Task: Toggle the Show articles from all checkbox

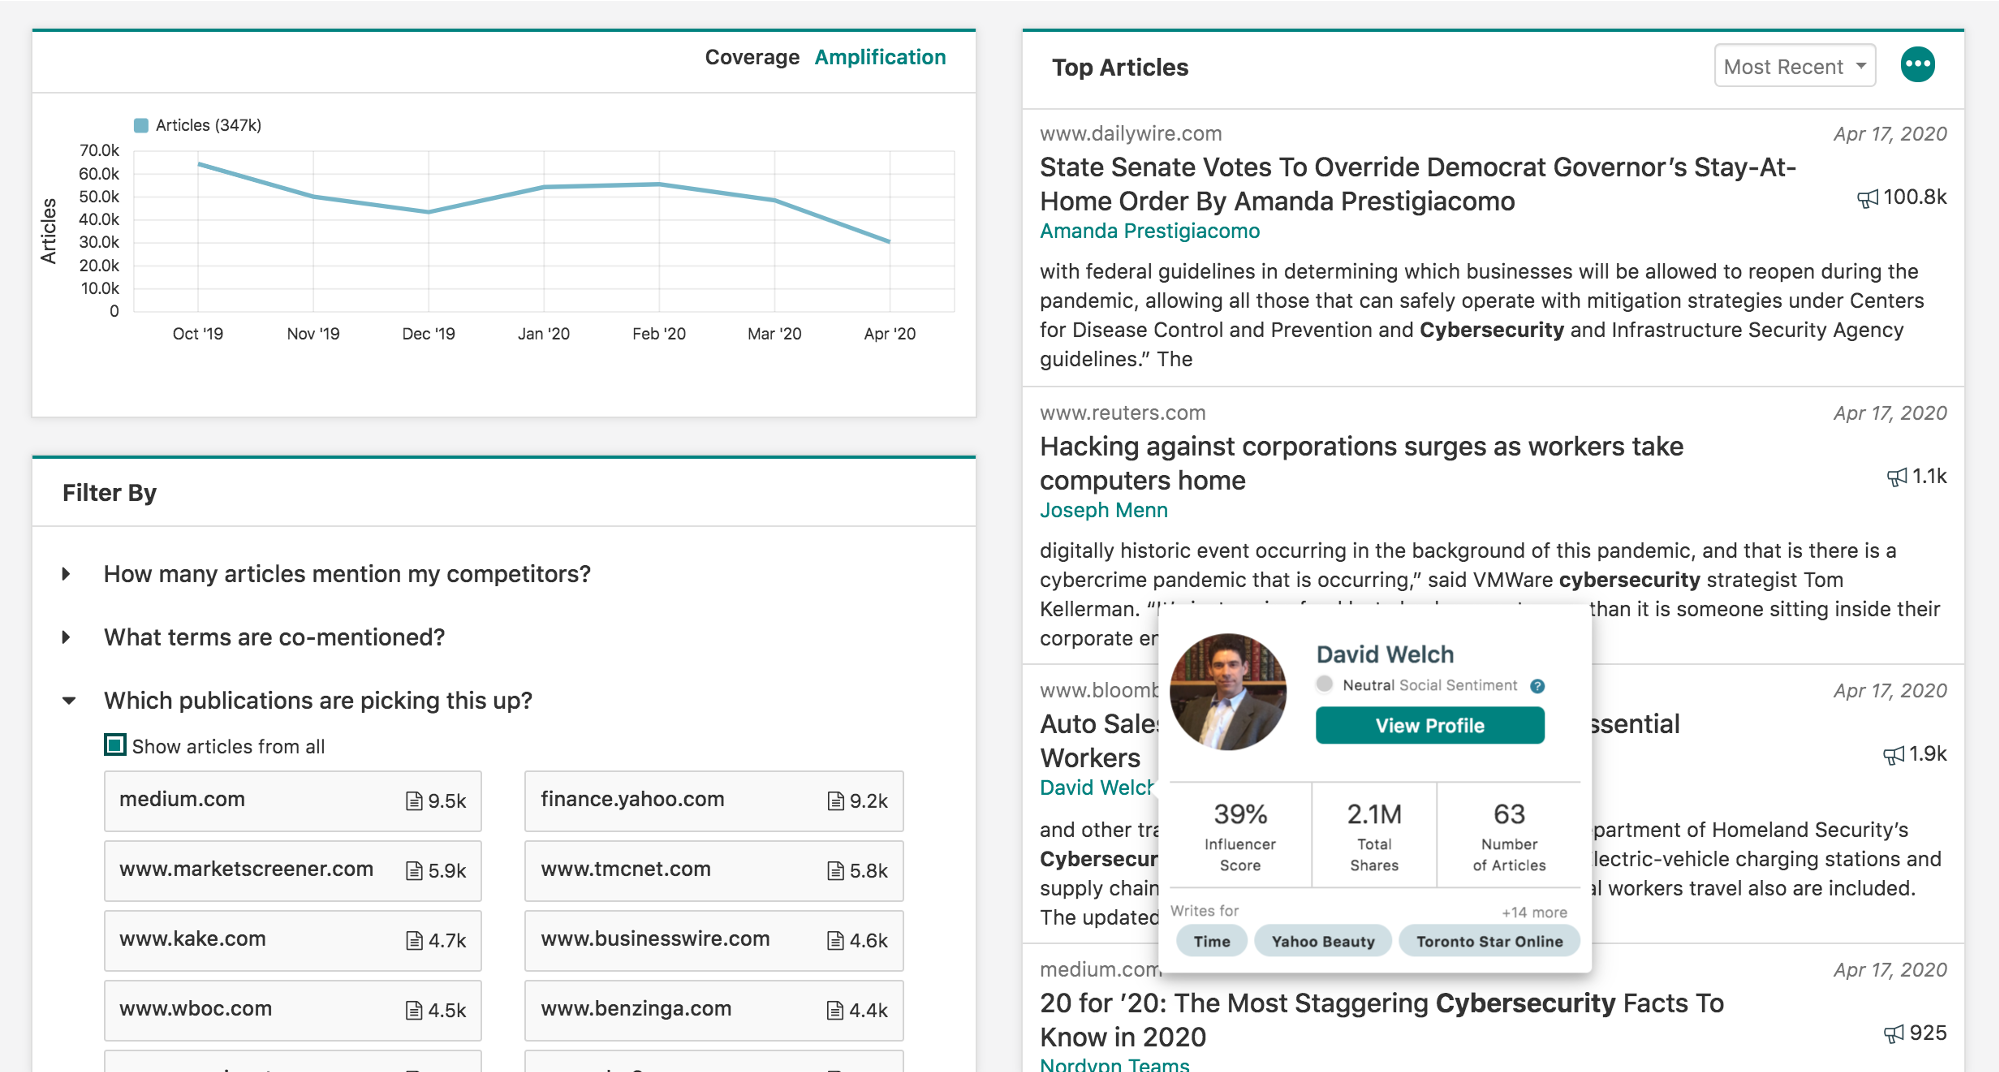Action: pos(115,745)
